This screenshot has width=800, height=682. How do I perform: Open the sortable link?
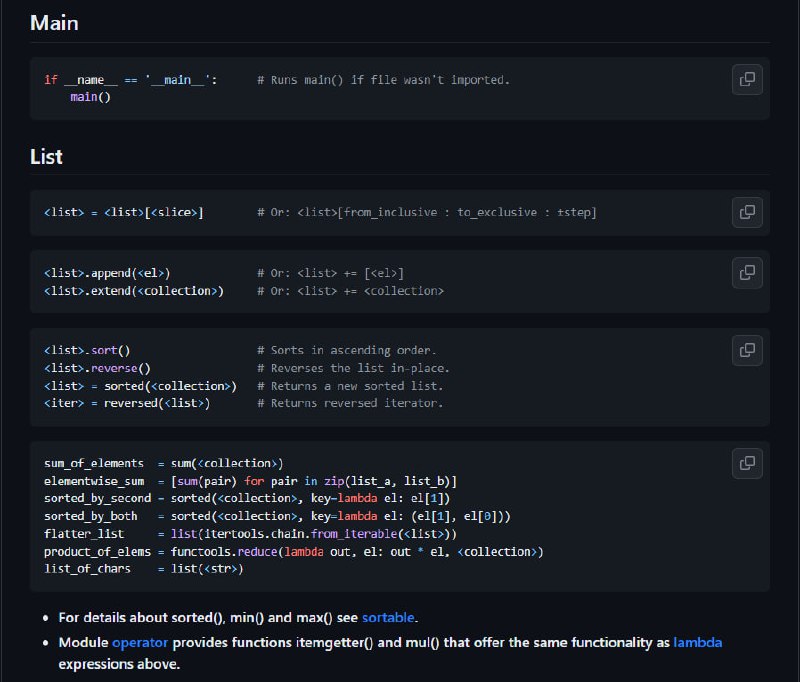388,618
